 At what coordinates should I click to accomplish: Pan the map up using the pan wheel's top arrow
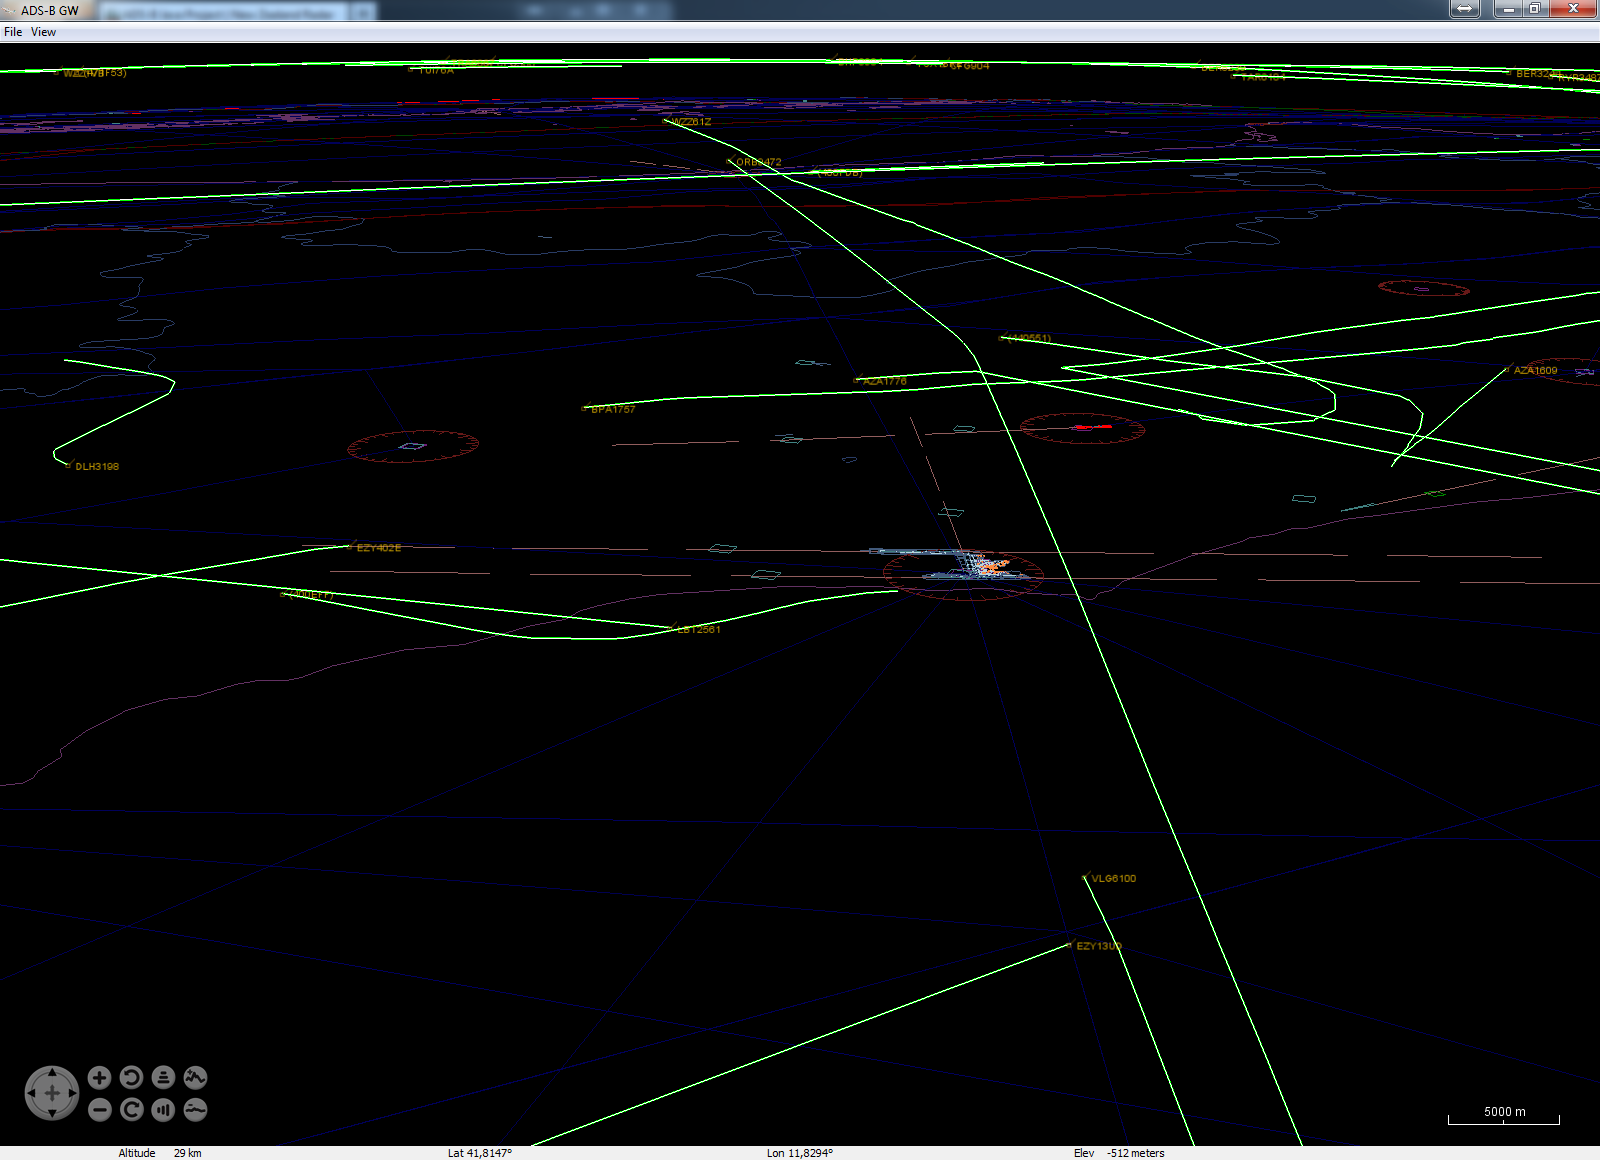point(52,1073)
